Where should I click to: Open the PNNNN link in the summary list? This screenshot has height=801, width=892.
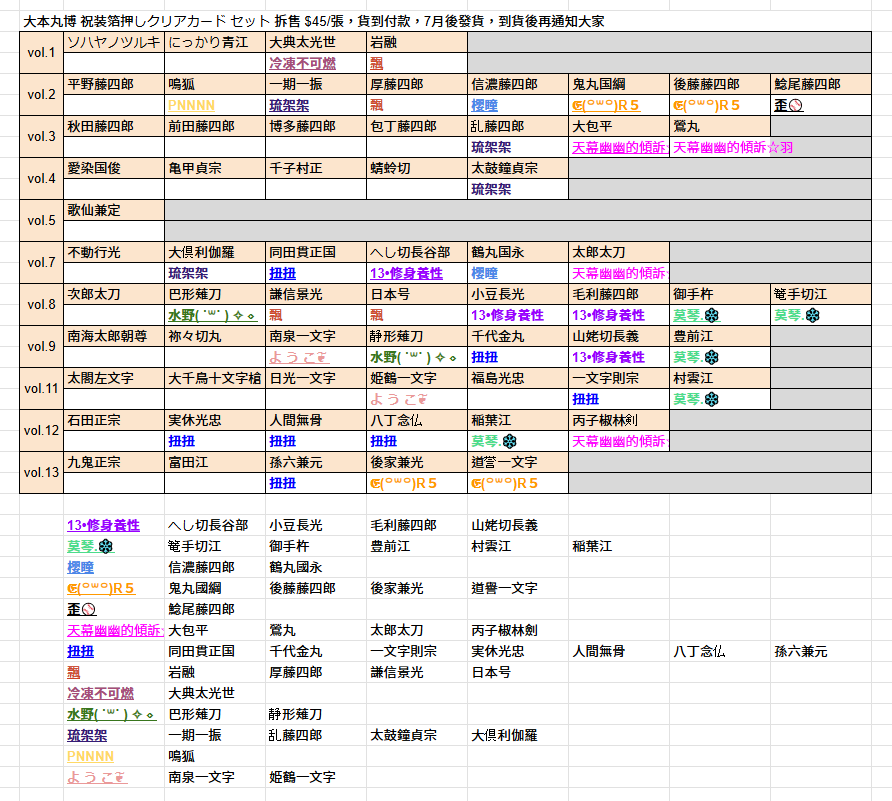pos(90,757)
